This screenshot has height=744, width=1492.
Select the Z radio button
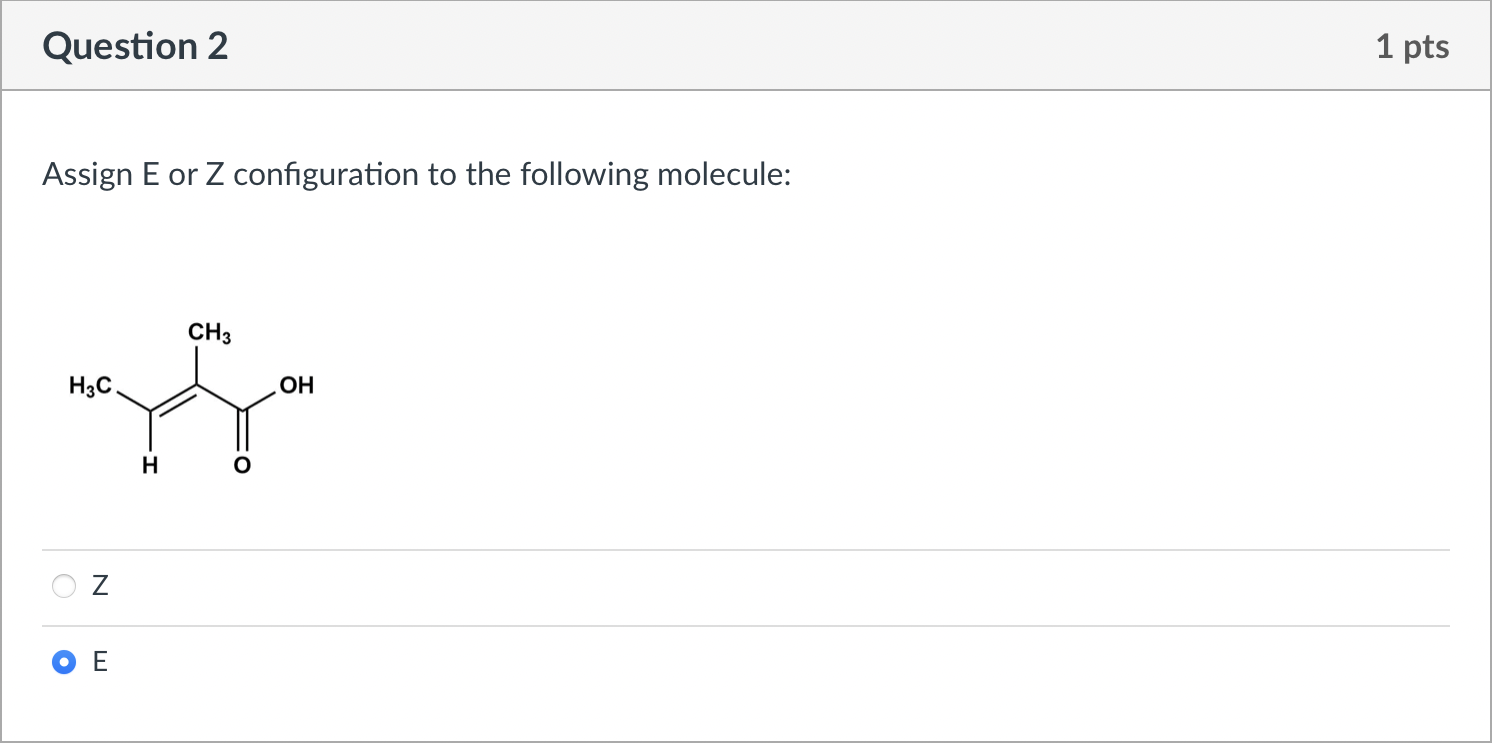(x=63, y=587)
